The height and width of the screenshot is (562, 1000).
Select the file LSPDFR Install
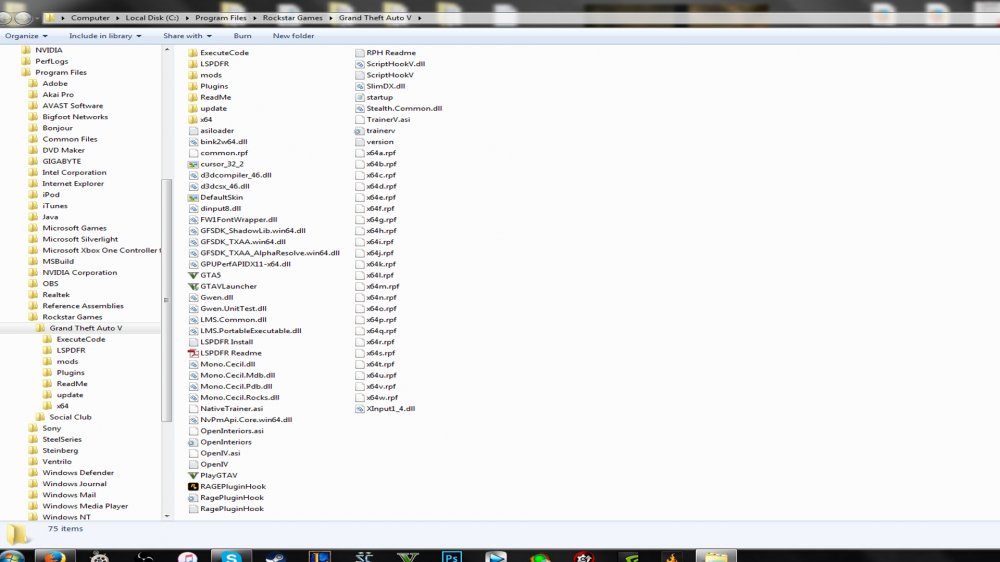(x=226, y=342)
